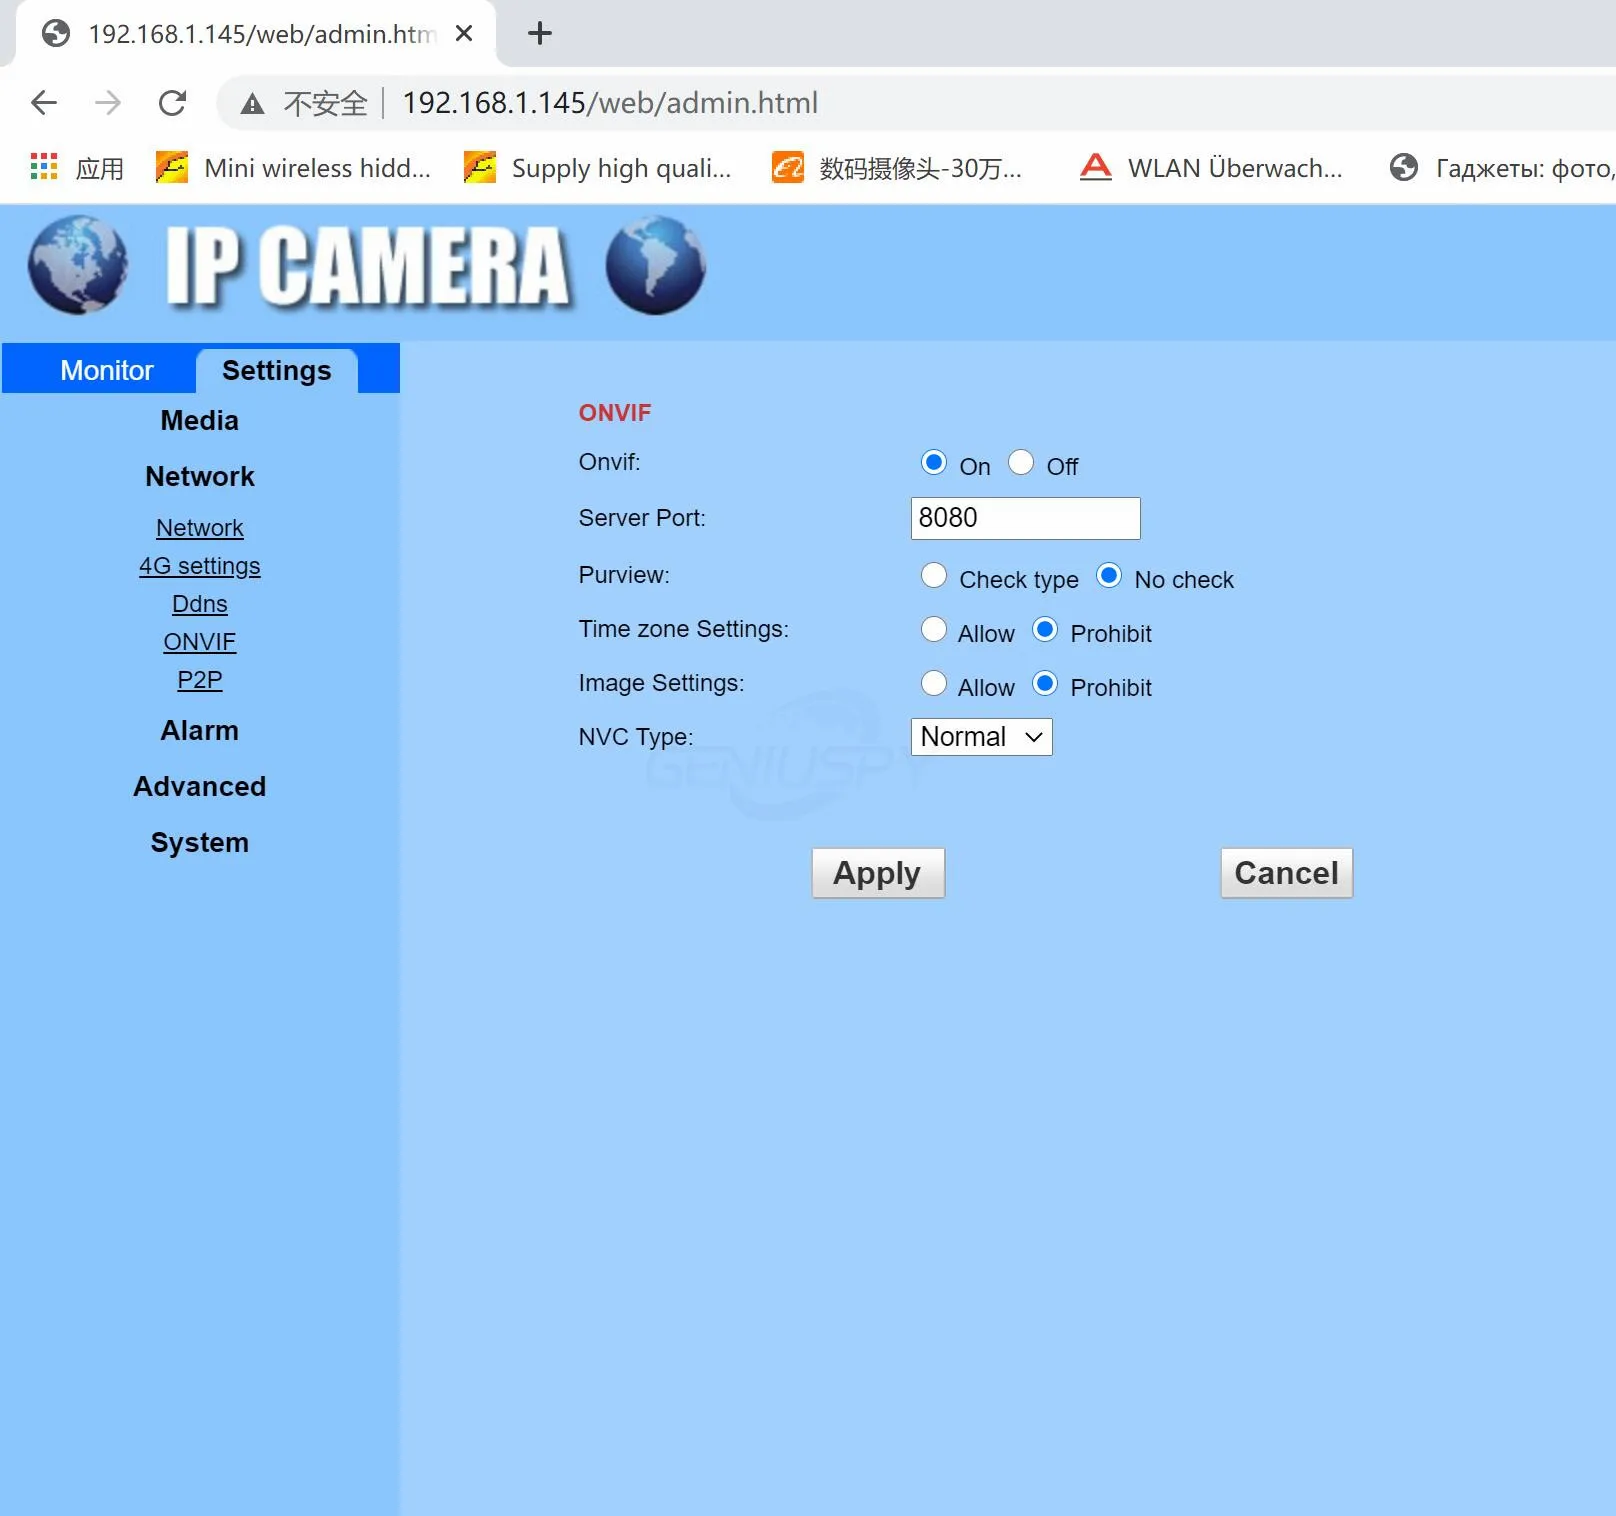Close the 192.168.1.145 browser tab
Viewport: 1616px width, 1516px height.
[x=464, y=34]
